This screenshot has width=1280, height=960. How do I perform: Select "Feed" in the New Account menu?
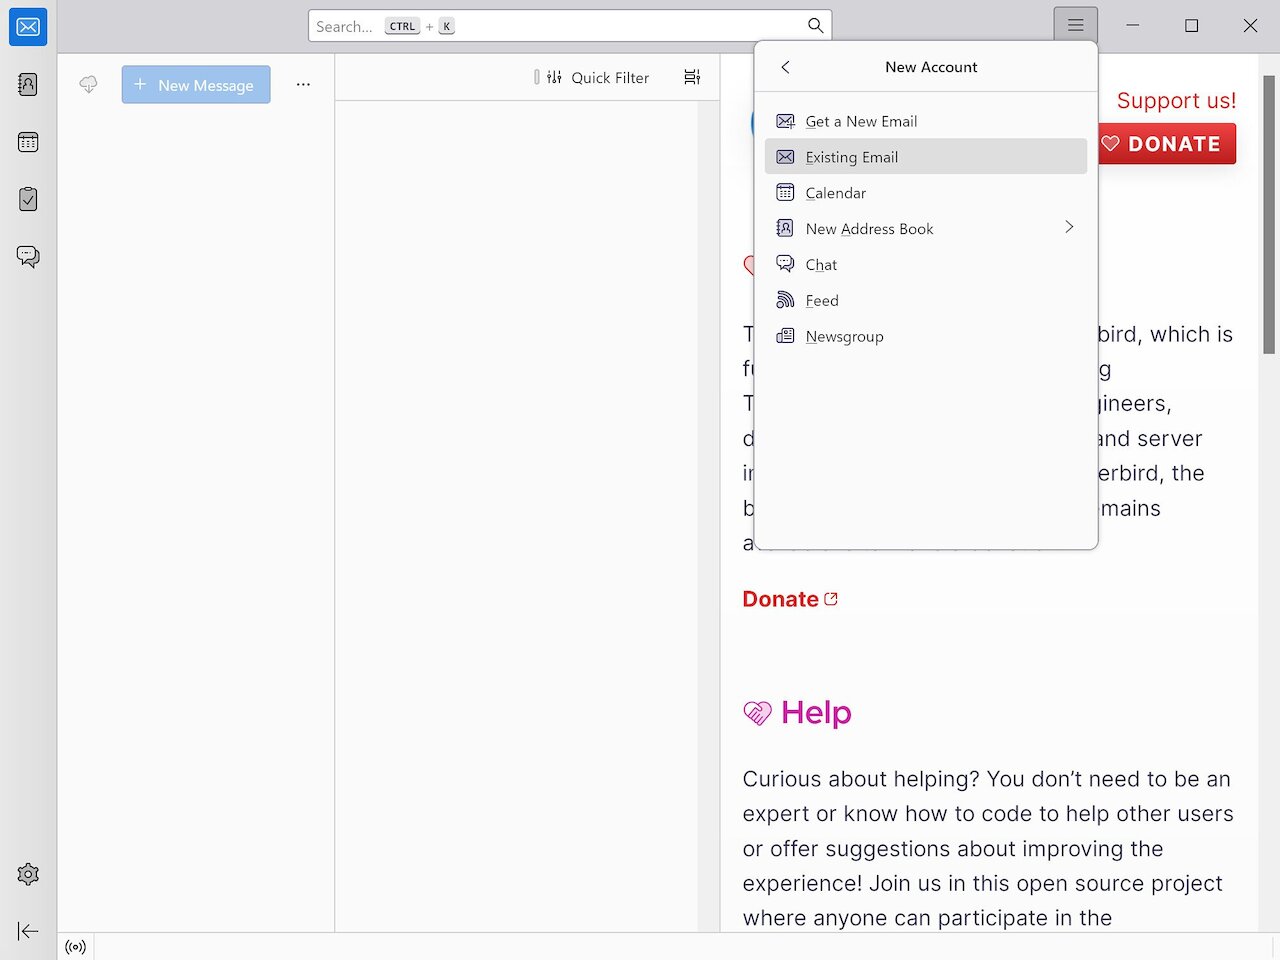click(820, 300)
